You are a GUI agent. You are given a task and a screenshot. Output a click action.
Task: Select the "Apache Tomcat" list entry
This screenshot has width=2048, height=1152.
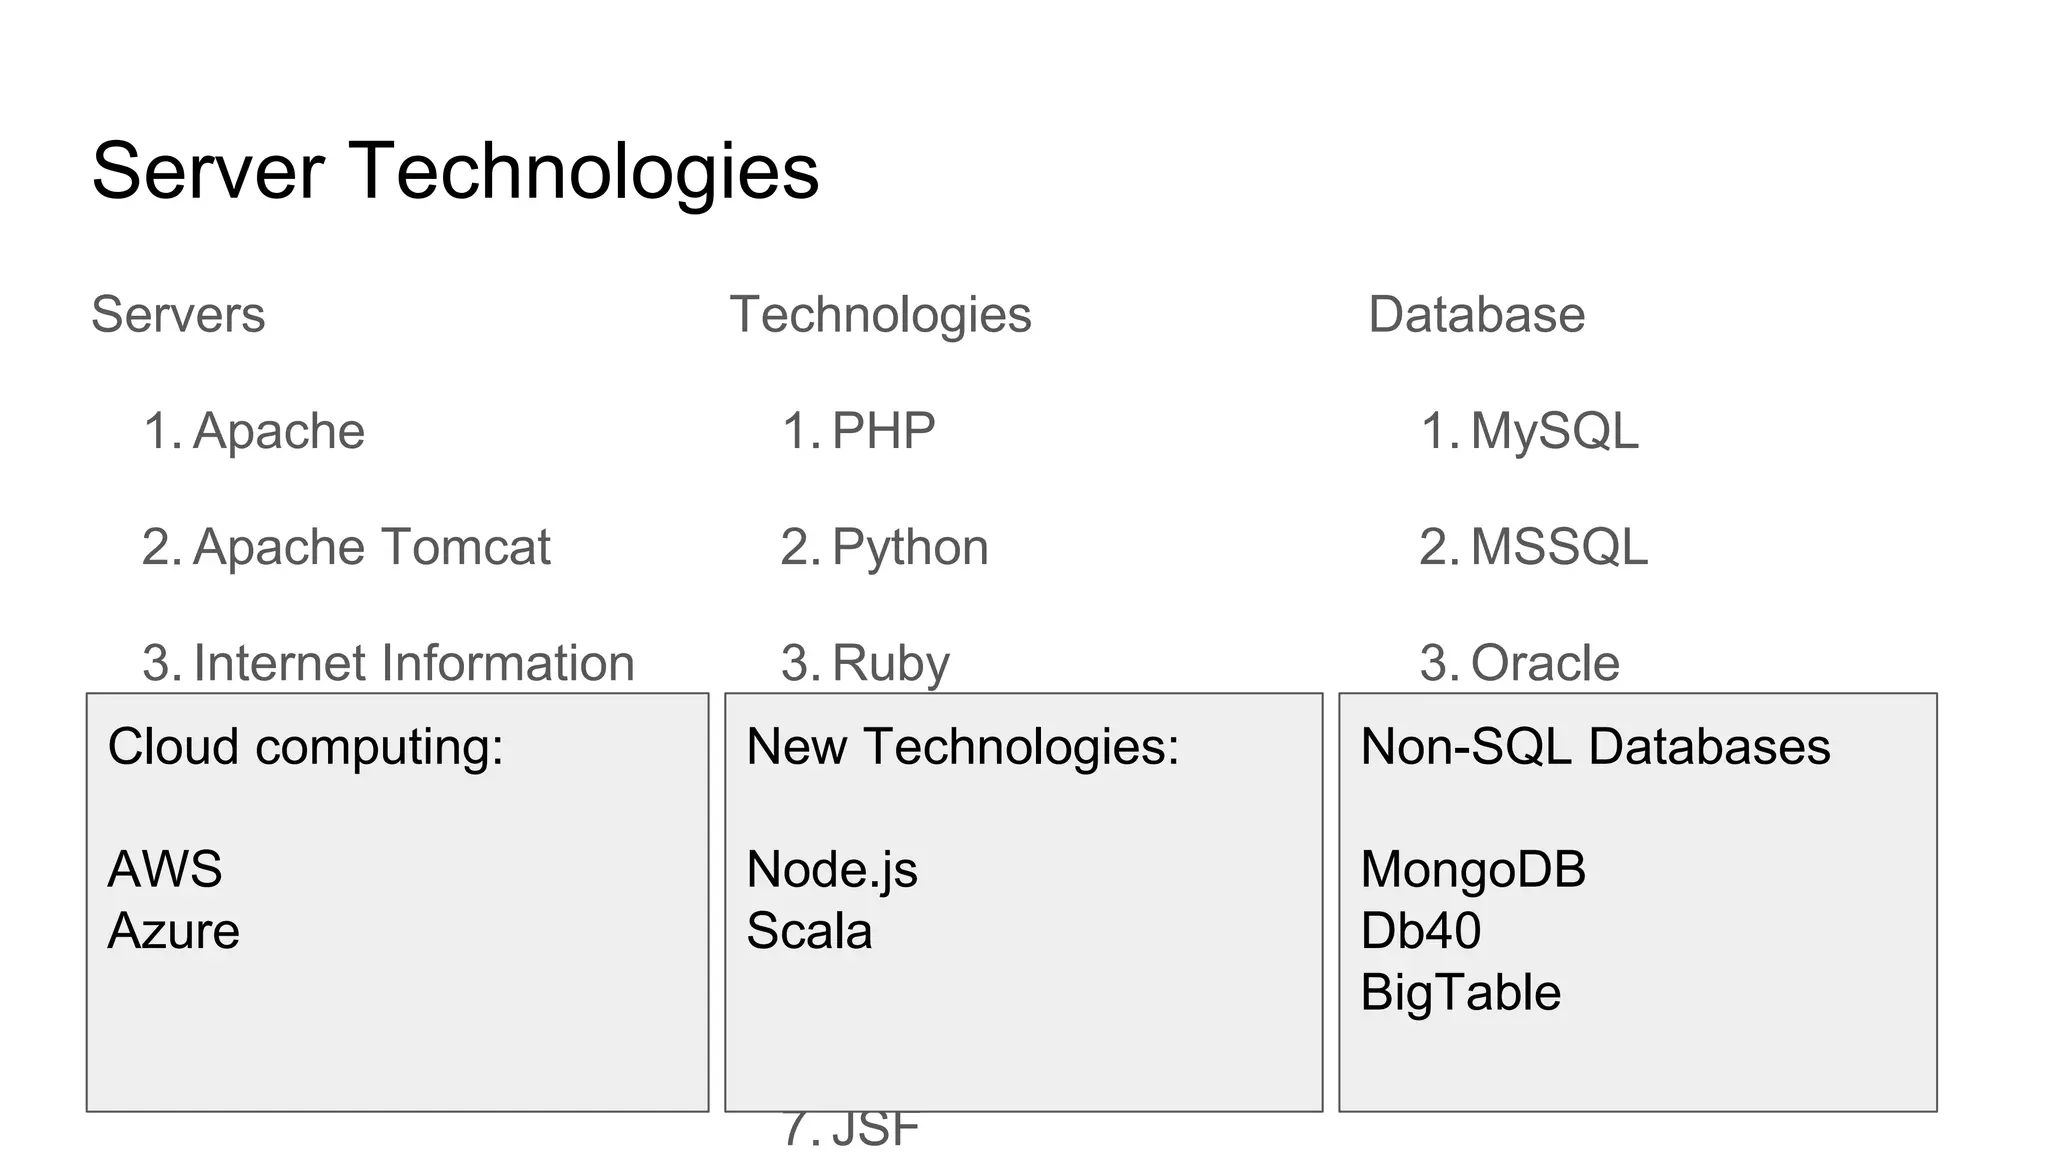click(371, 547)
